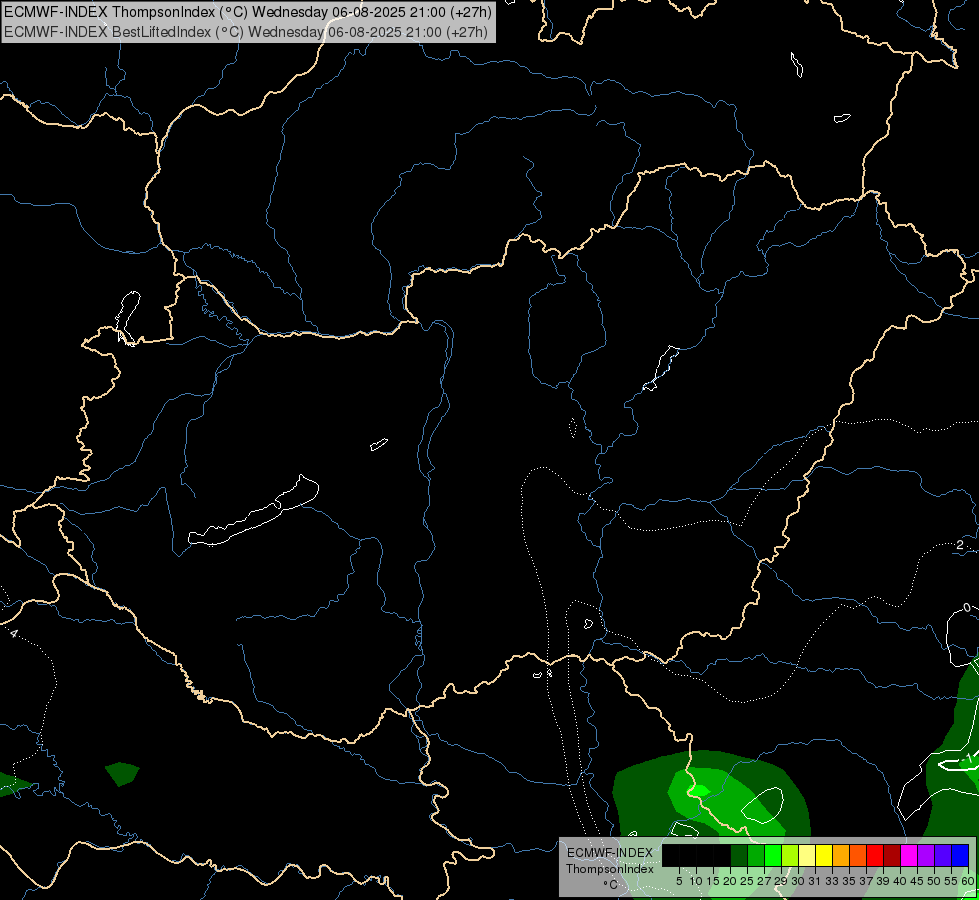
Task: Click the BestLiftedIndex title line at top
Action: click(246, 31)
